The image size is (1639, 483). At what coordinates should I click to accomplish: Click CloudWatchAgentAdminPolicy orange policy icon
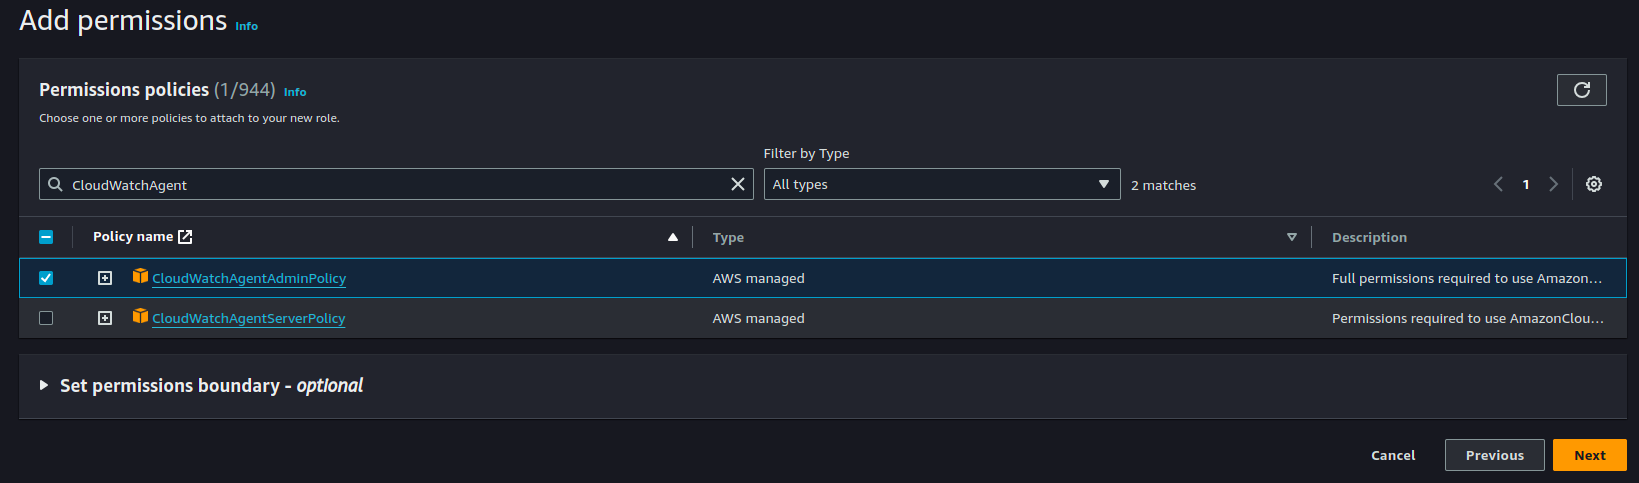(140, 276)
